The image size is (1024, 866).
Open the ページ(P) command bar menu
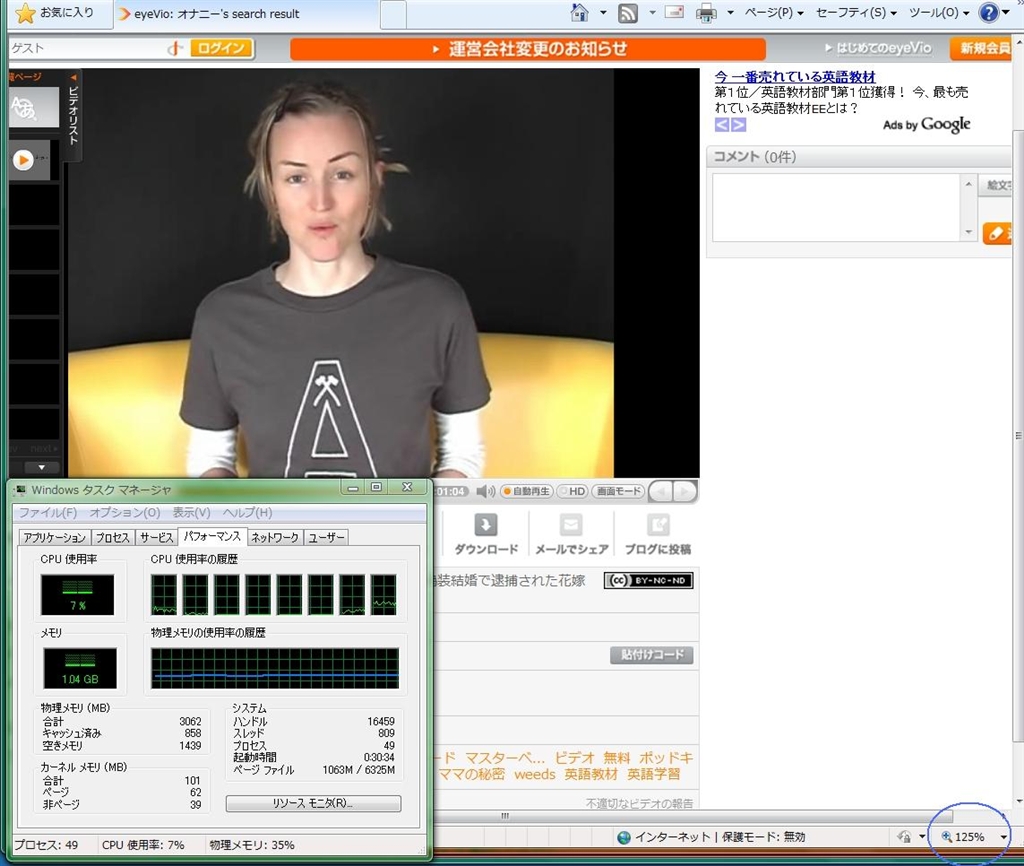coord(774,12)
